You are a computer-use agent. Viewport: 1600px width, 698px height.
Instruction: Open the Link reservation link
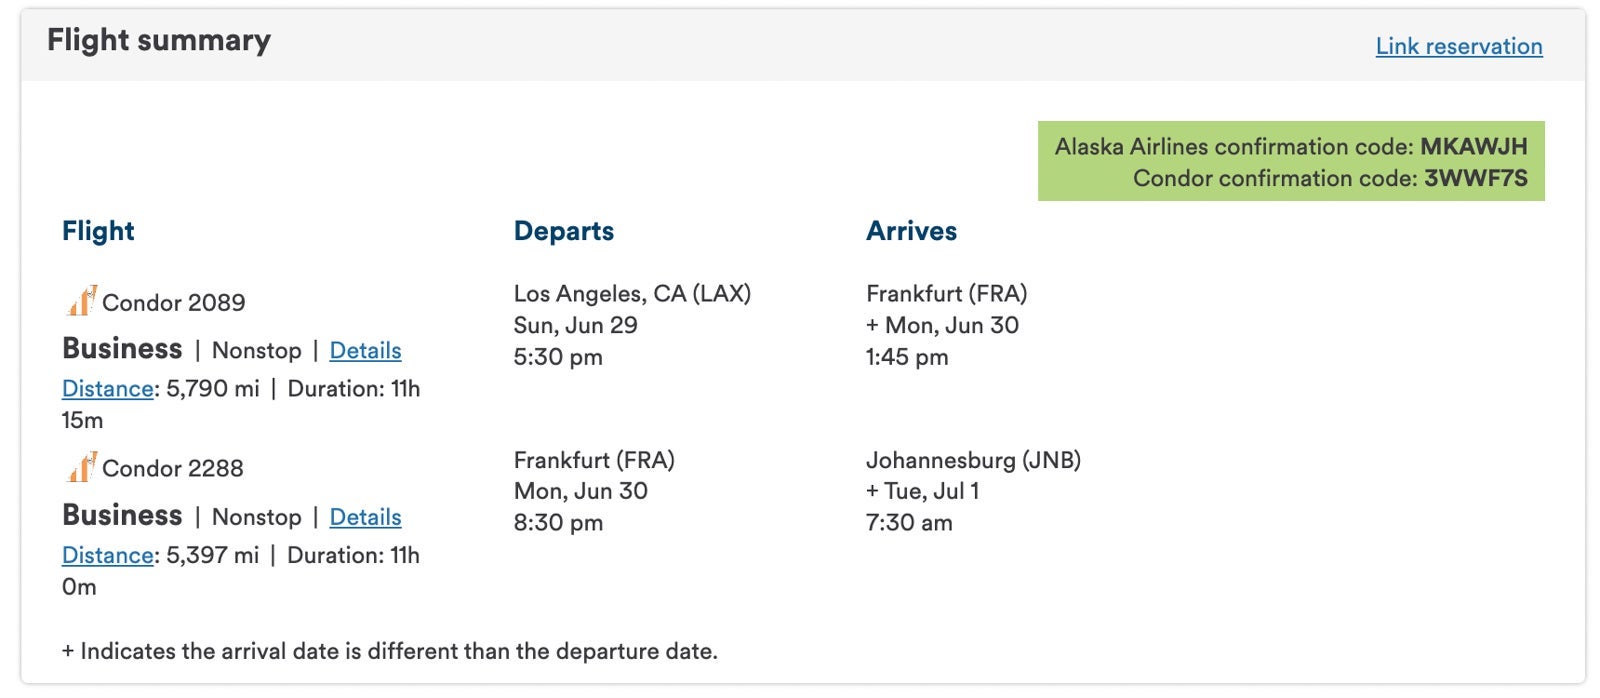click(1459, 46)
